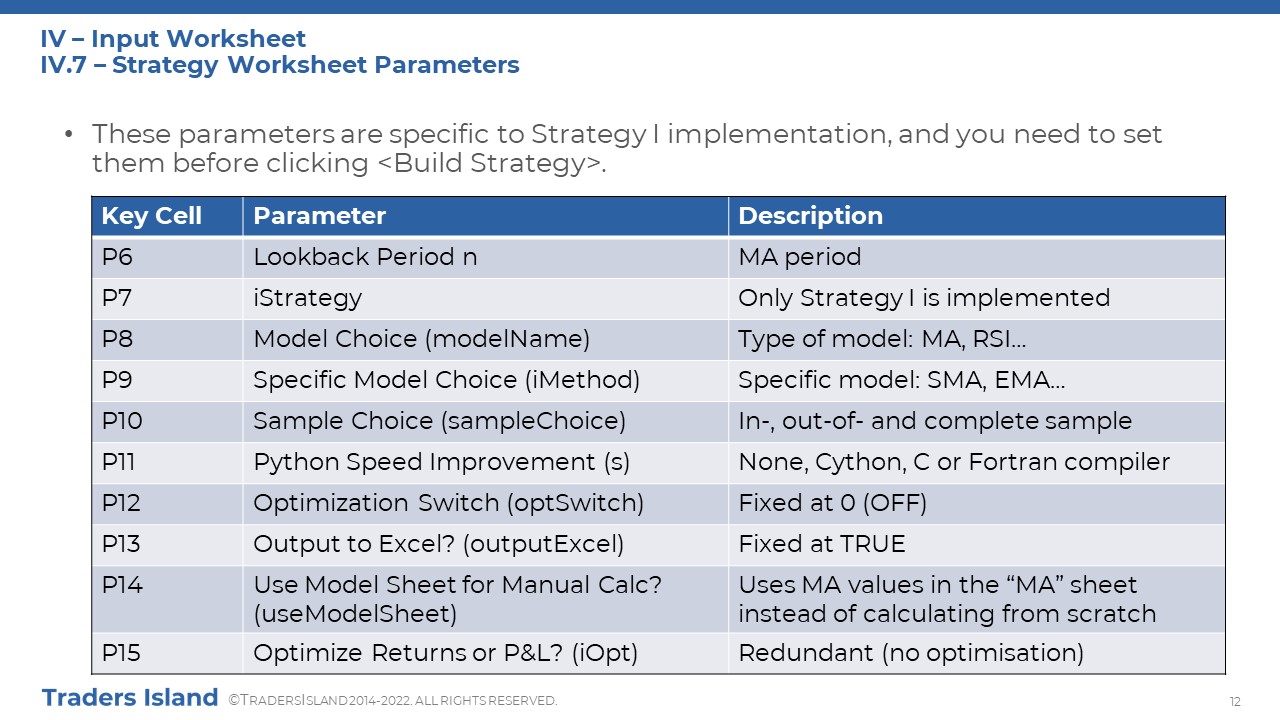This screenshot has width=1280, height=720.
Task: Click the iStrategy parameter cell
Action: click(485, 298)
